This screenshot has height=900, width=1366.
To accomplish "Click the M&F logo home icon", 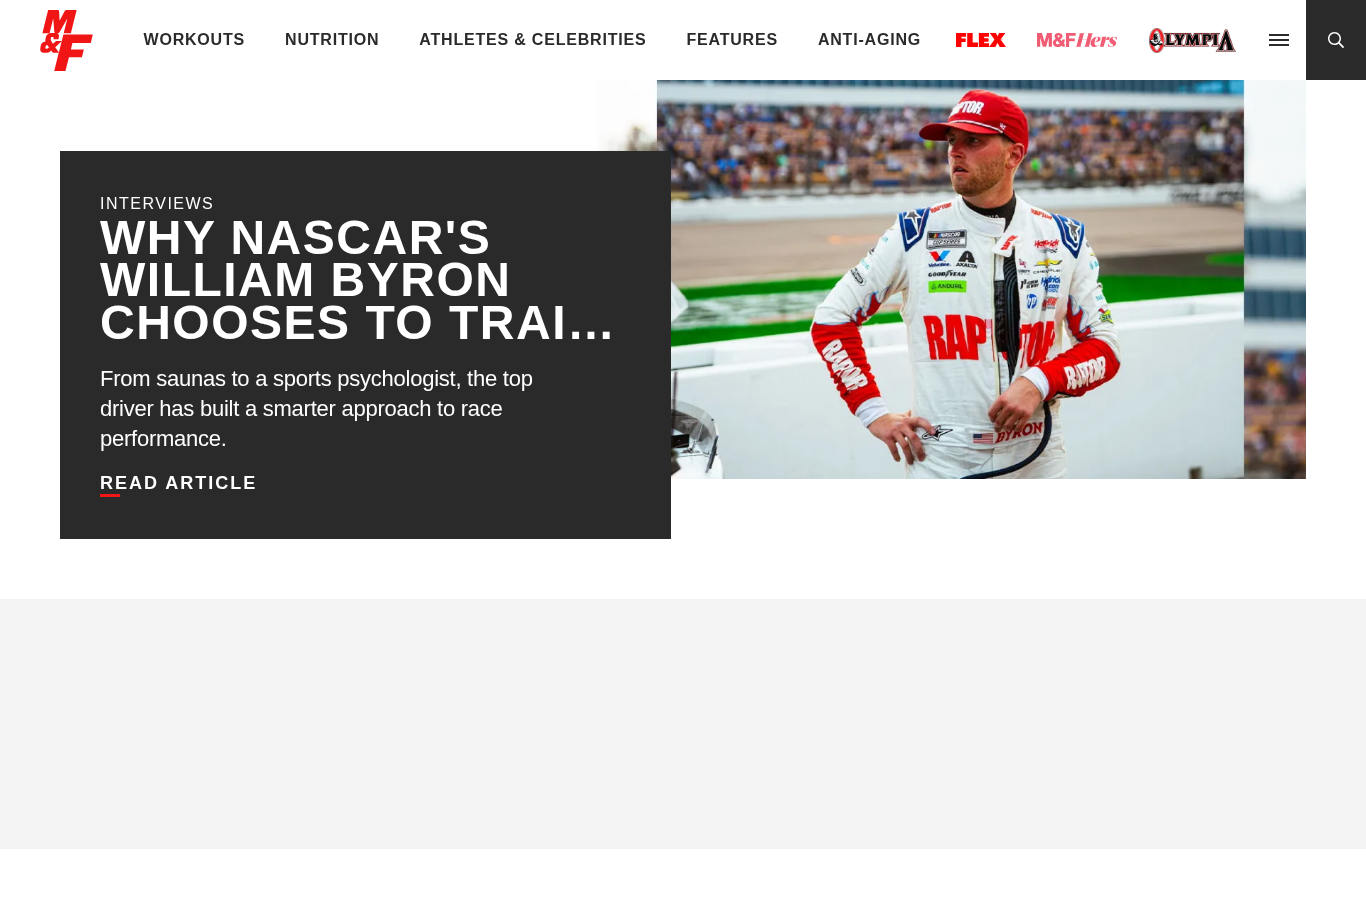I will pyautogui.click(x=66, y=40).
